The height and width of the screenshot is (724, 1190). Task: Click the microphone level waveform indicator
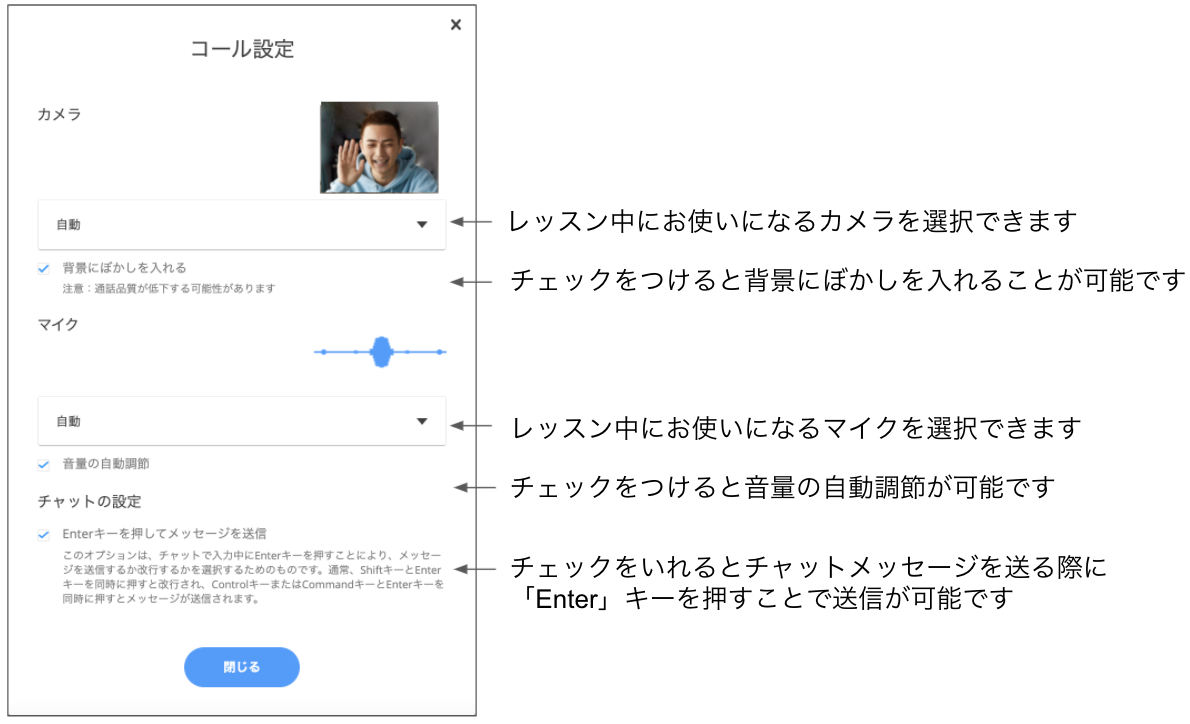click(x=381, y=350)
